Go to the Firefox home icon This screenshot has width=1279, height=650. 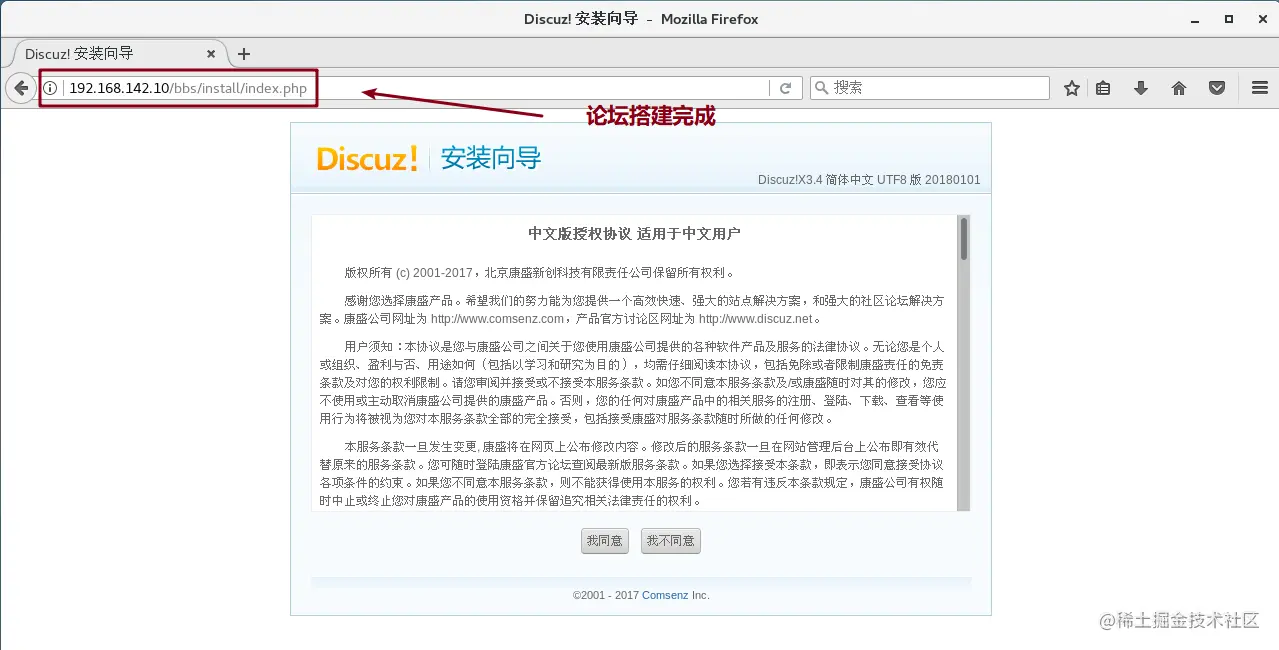tap(1179, 88)
